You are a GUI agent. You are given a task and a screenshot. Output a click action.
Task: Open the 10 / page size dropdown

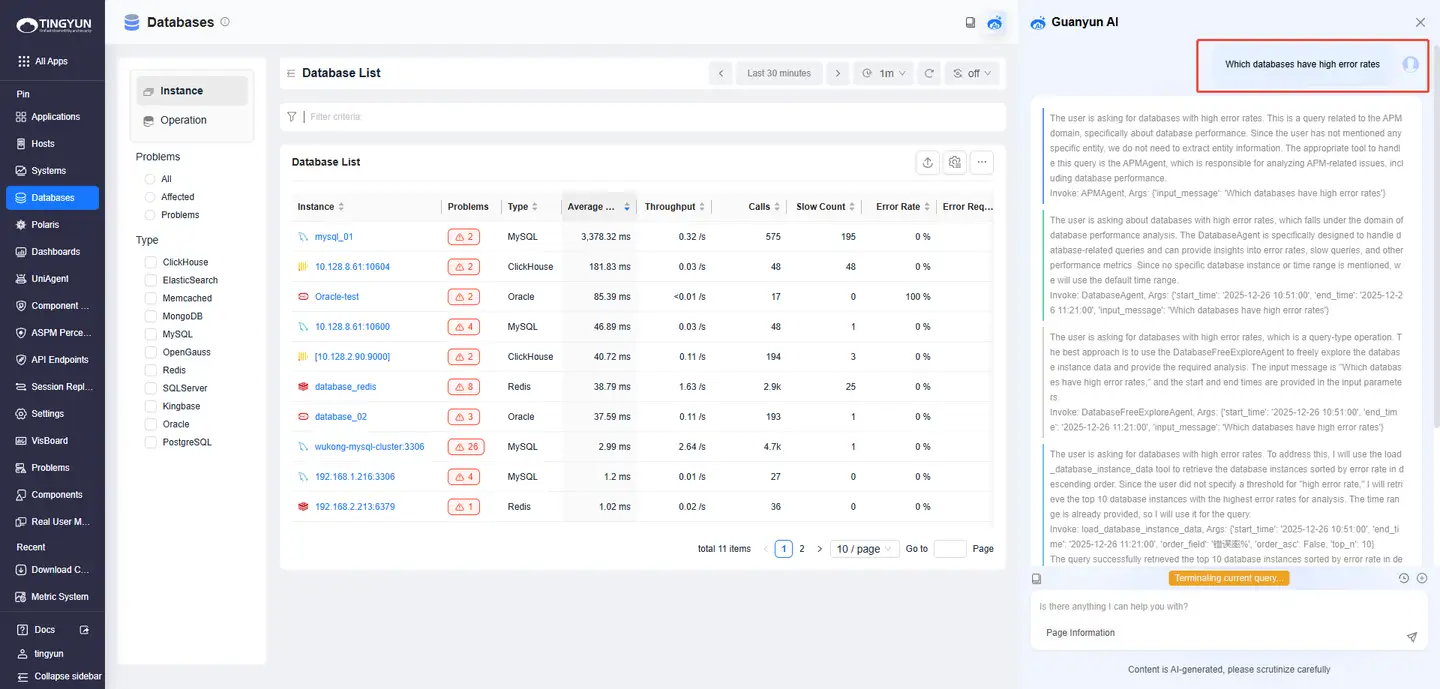(x=866, y=549)
